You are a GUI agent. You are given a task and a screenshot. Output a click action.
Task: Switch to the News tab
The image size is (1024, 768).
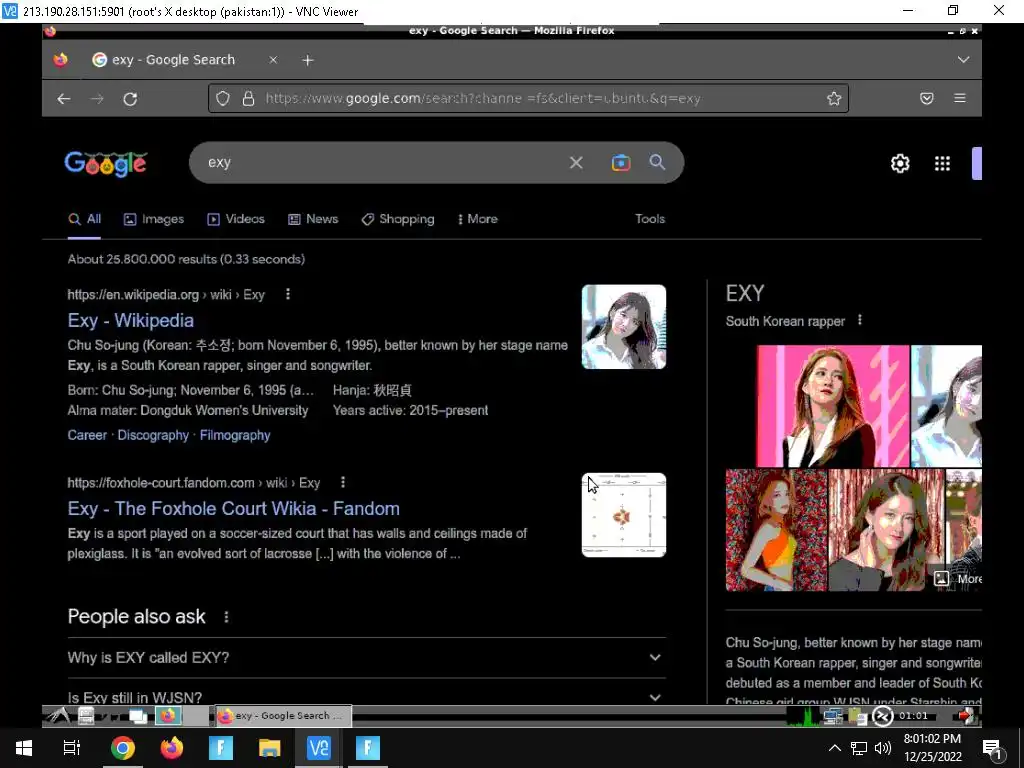coord(313,219)
